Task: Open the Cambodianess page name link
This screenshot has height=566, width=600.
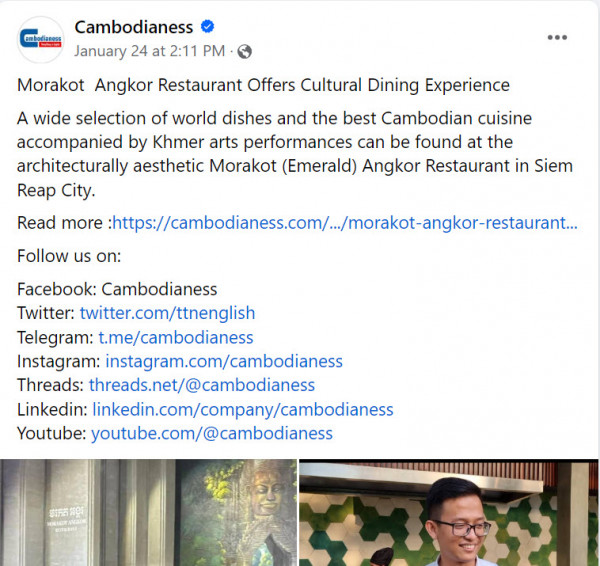Action: click(x=134, y=27)
